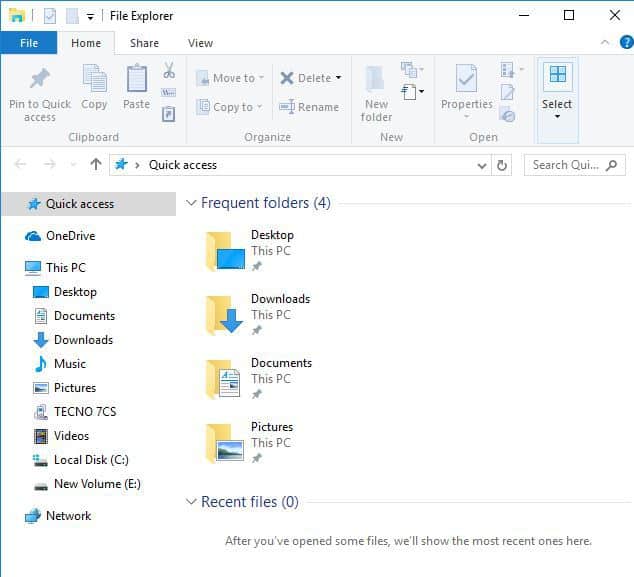
Task: Click the History icon in Open group
Action: [x=507, y=115]
